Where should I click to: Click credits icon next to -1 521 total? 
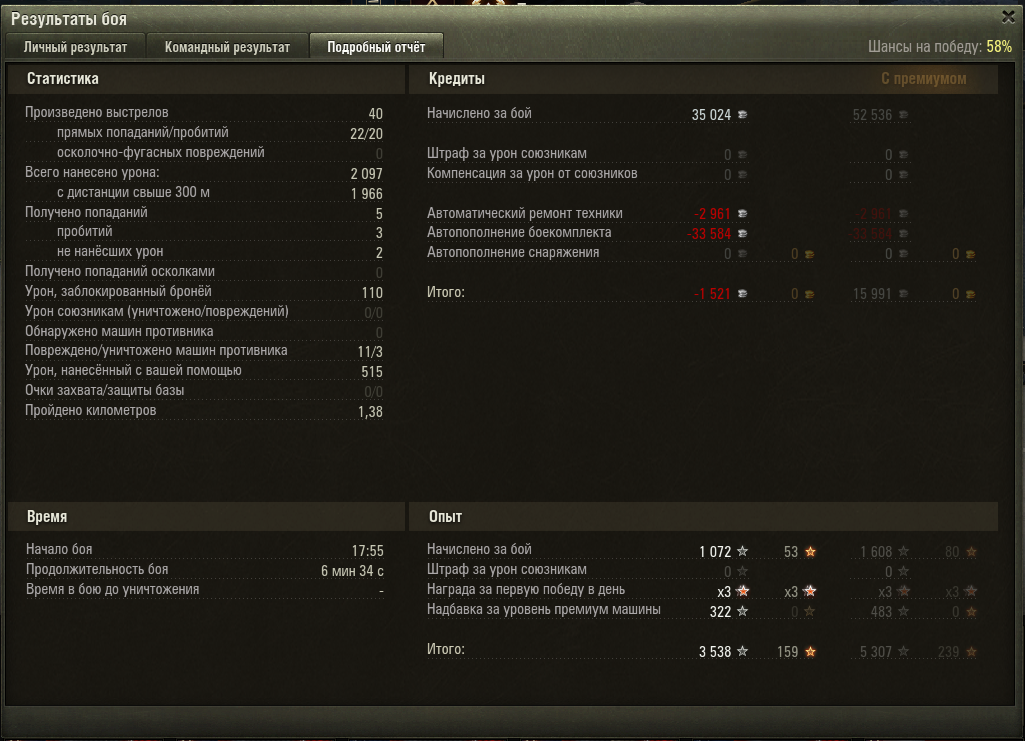click(743, 294)
